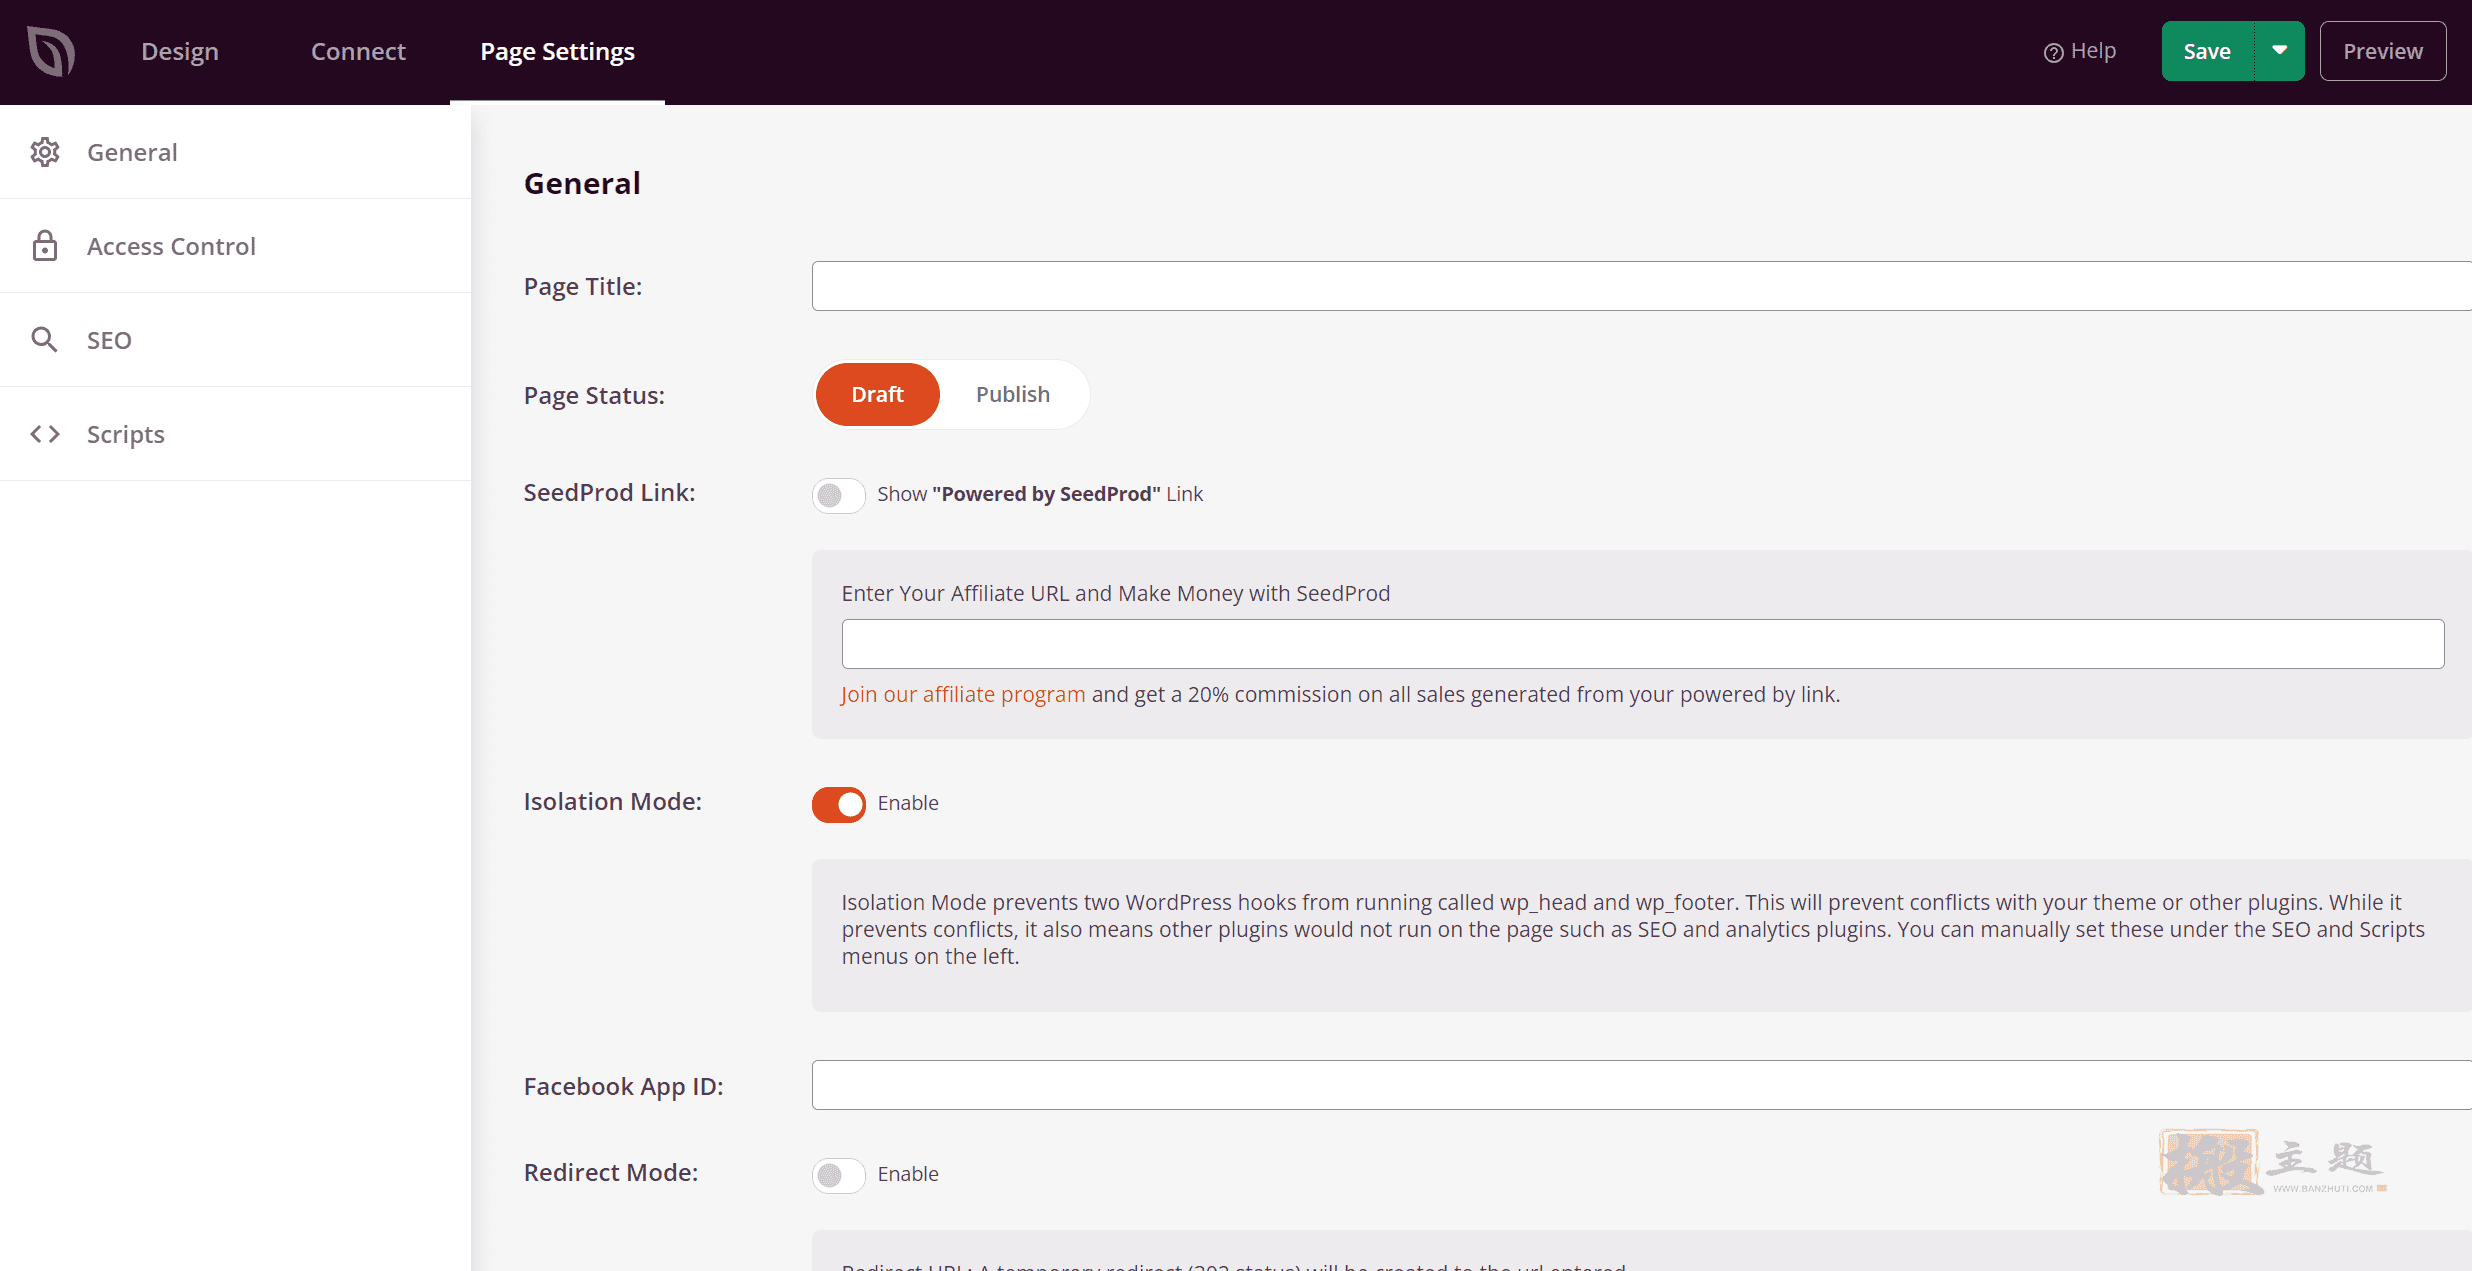Open the Join our affiliate program link

tap(962, 694)
